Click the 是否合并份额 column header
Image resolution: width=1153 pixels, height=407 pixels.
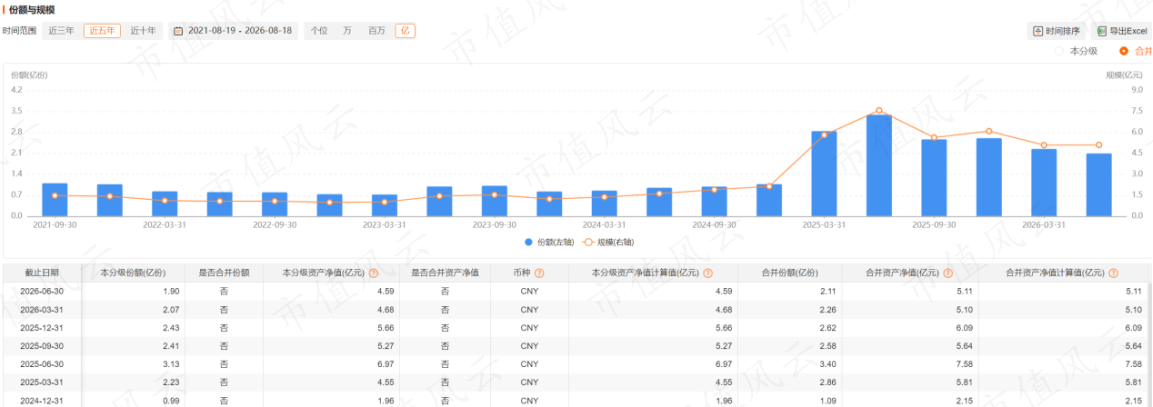pyautogui.click(x=224, y=272)
